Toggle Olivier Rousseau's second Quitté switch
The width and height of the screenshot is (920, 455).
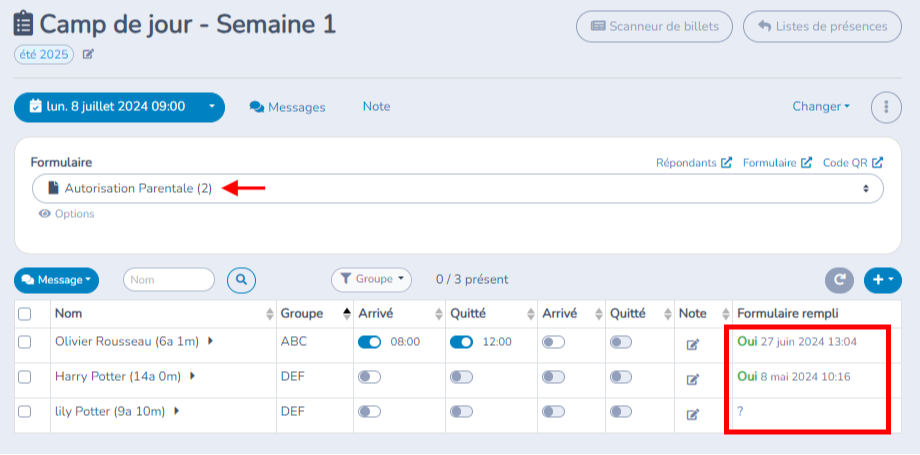621,342
